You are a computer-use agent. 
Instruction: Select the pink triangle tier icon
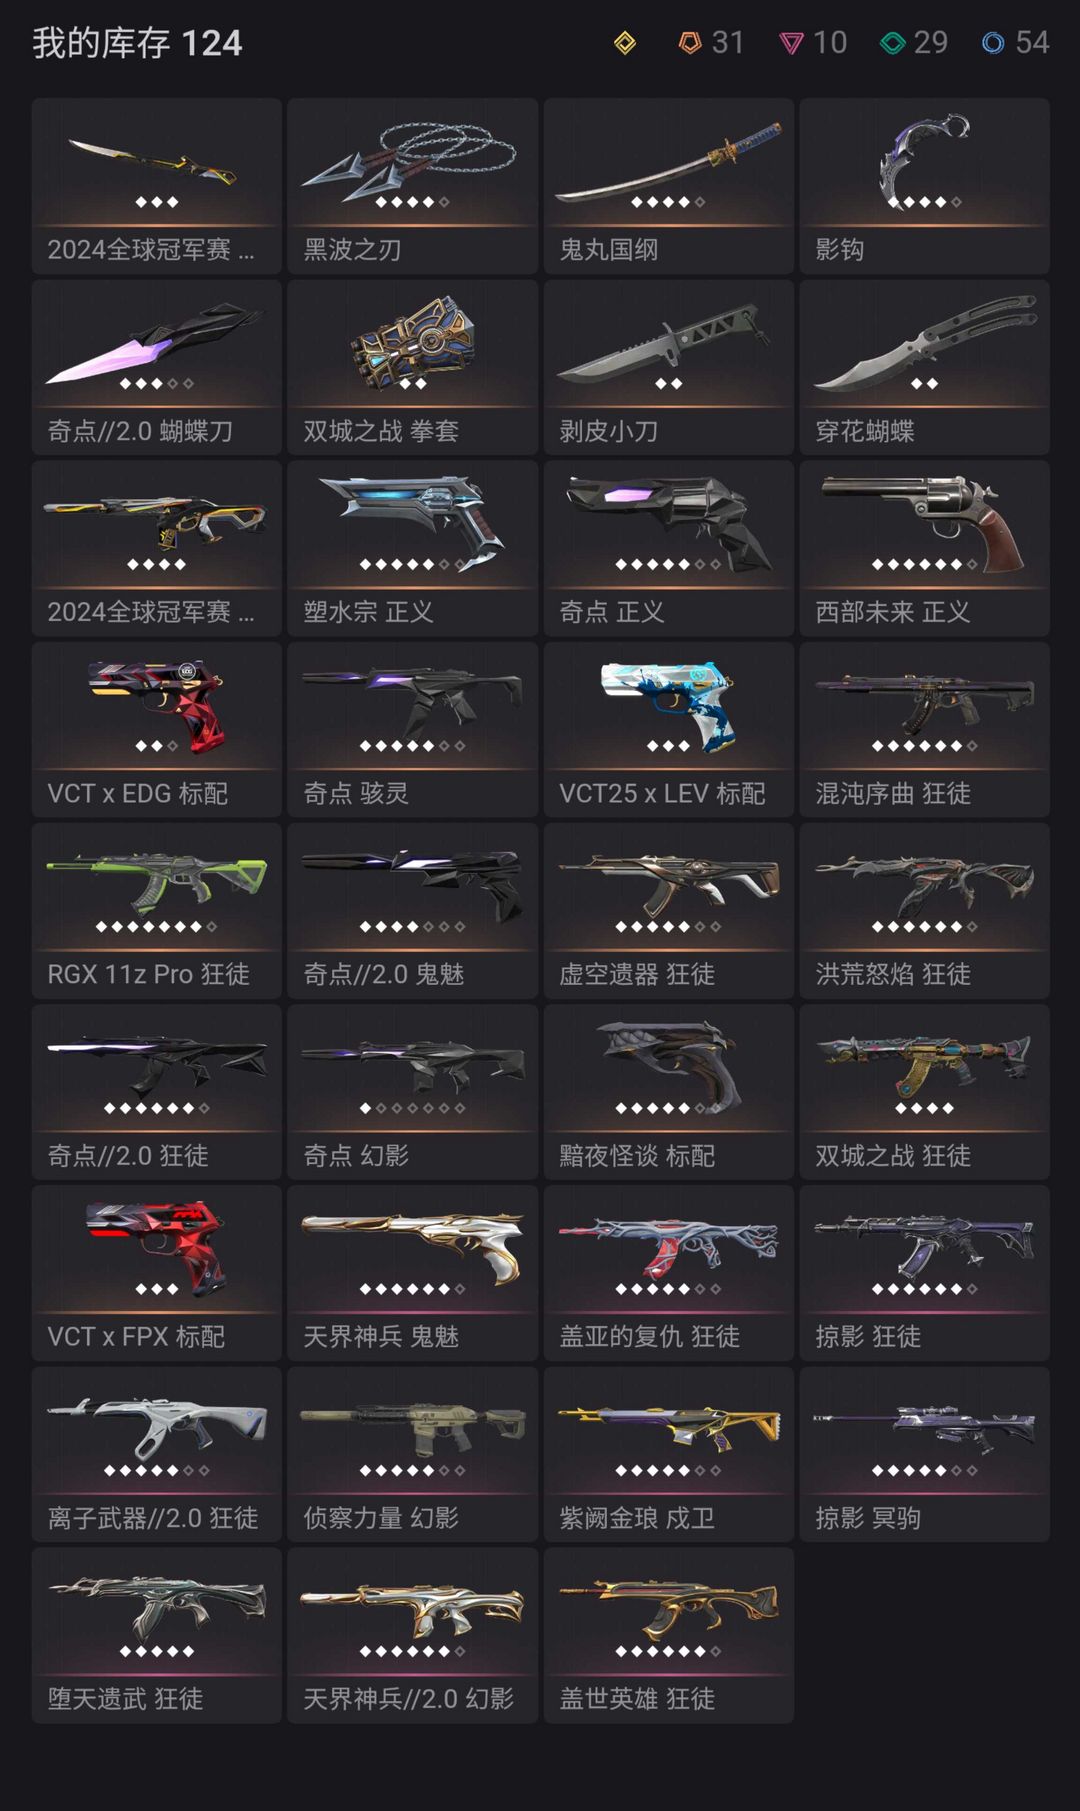tap(791, 44)
